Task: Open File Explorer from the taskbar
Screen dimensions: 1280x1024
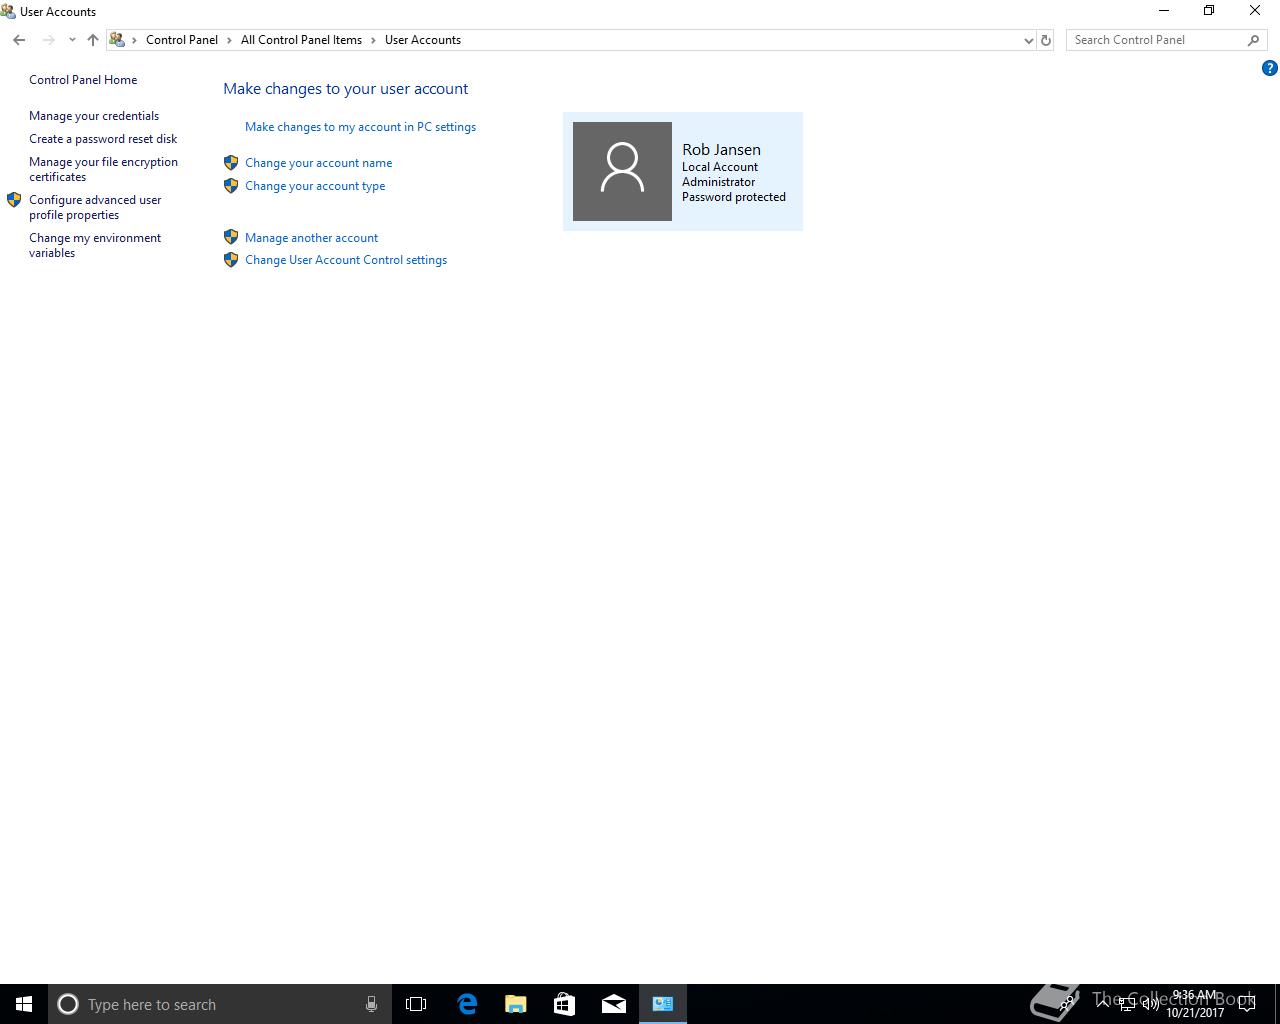Action: pos(516,1004)
